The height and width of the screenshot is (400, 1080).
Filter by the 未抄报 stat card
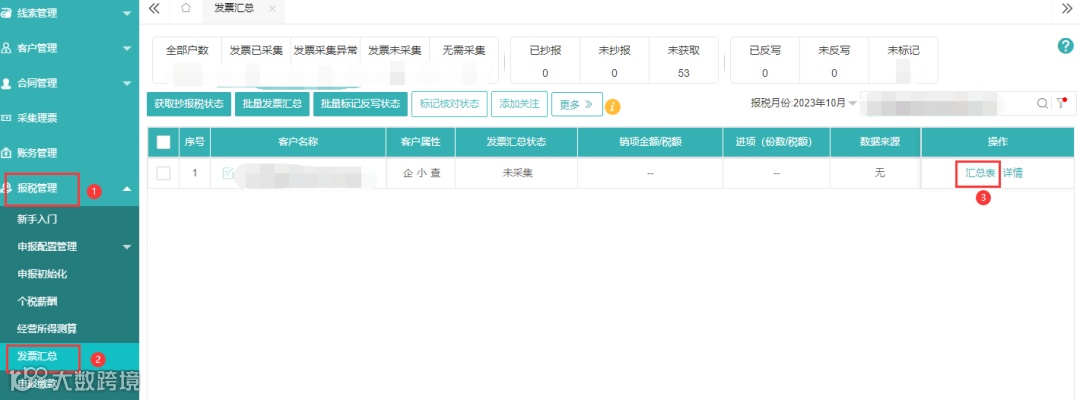(x=614, y=61)
